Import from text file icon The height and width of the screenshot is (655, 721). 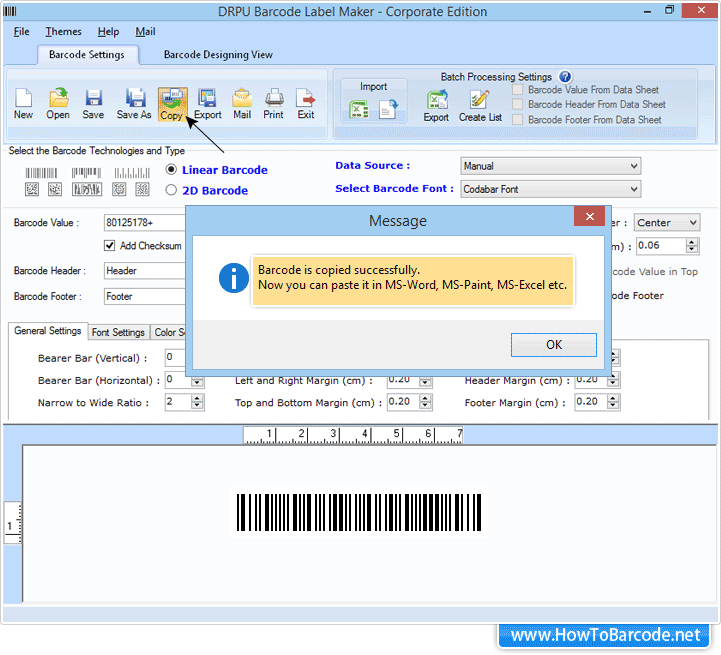(x=388, y=109)
